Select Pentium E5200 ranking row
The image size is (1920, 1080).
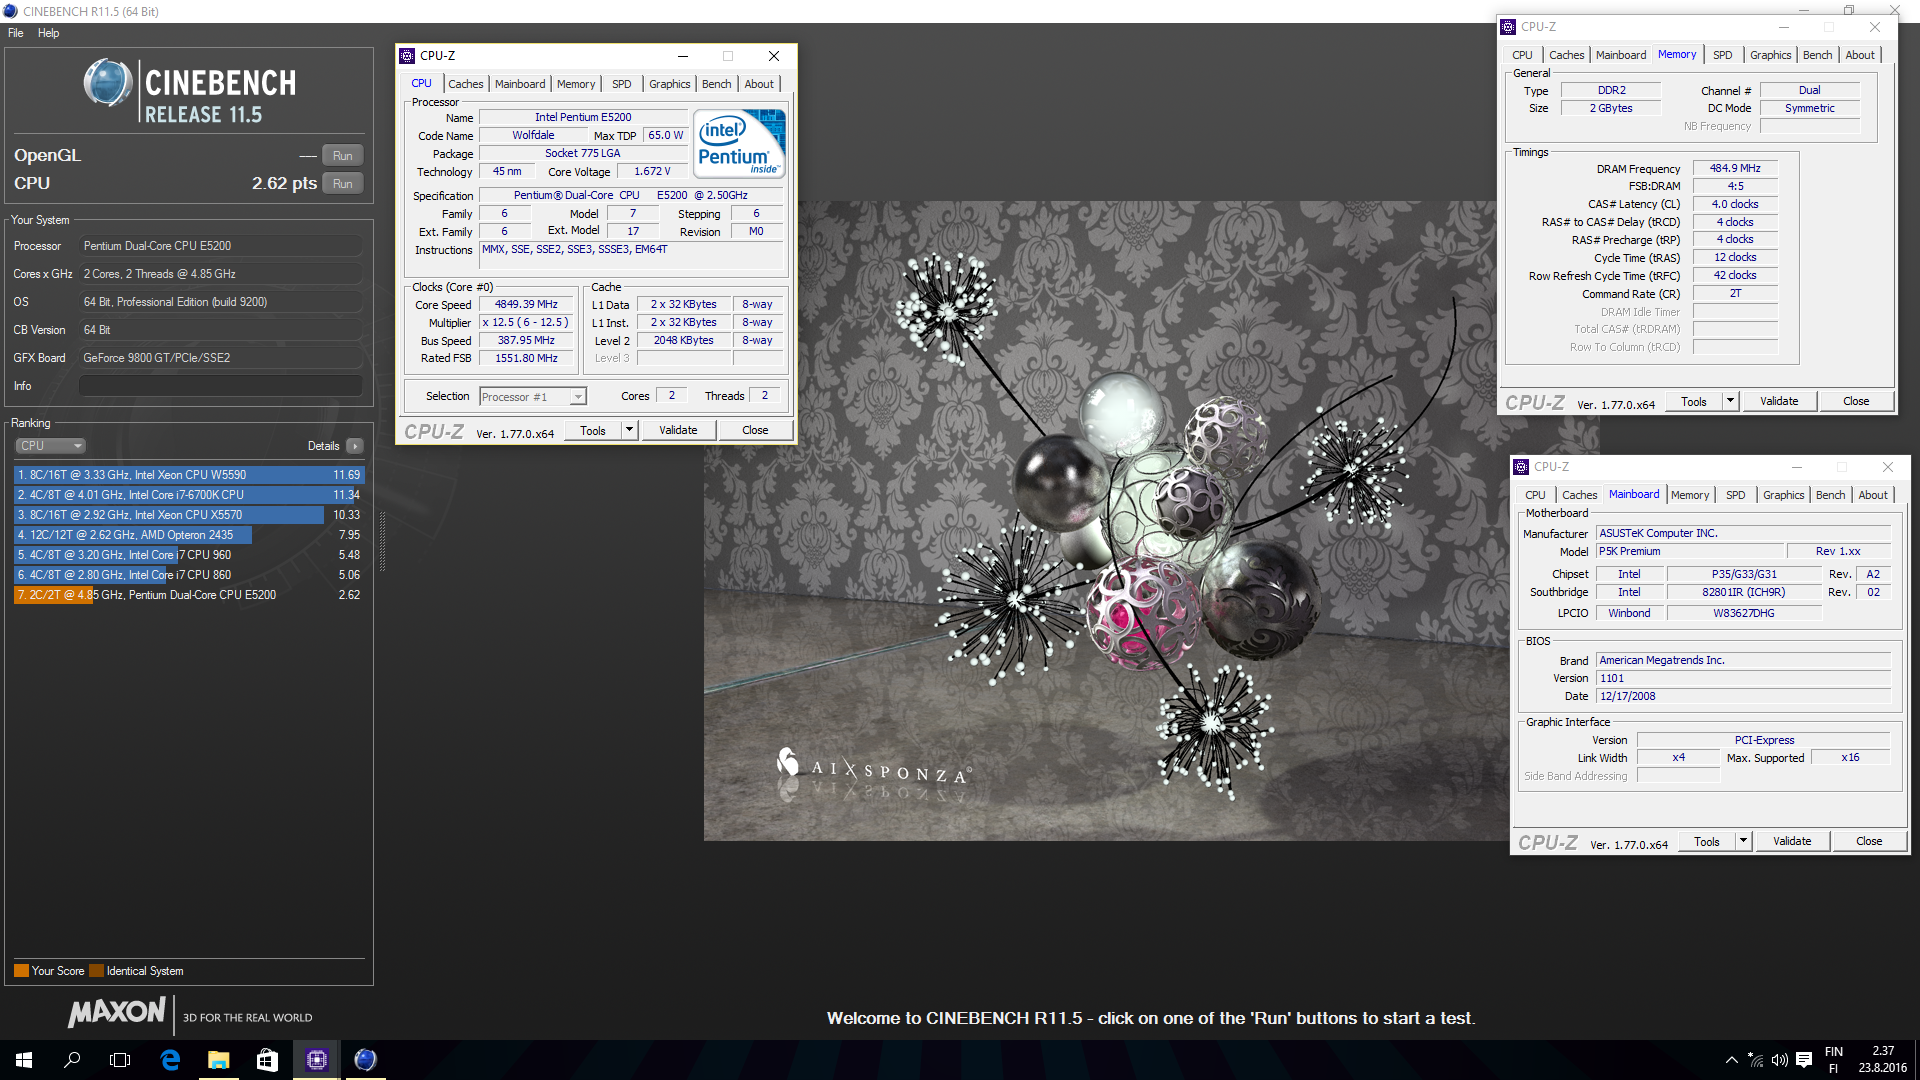189,595
